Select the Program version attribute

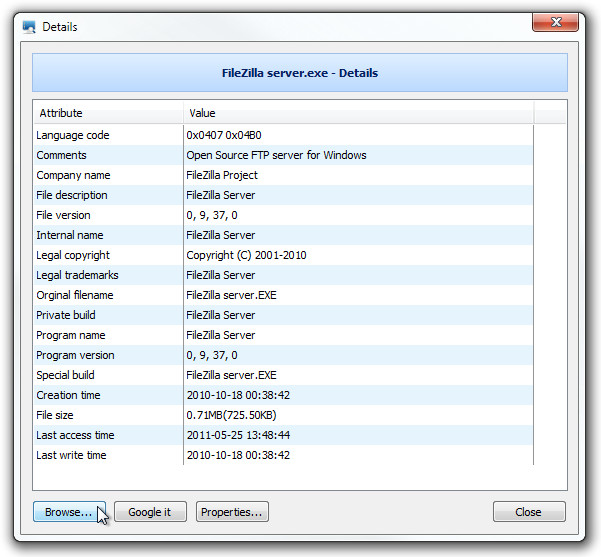pyautogui.click(x=75, y=355)
